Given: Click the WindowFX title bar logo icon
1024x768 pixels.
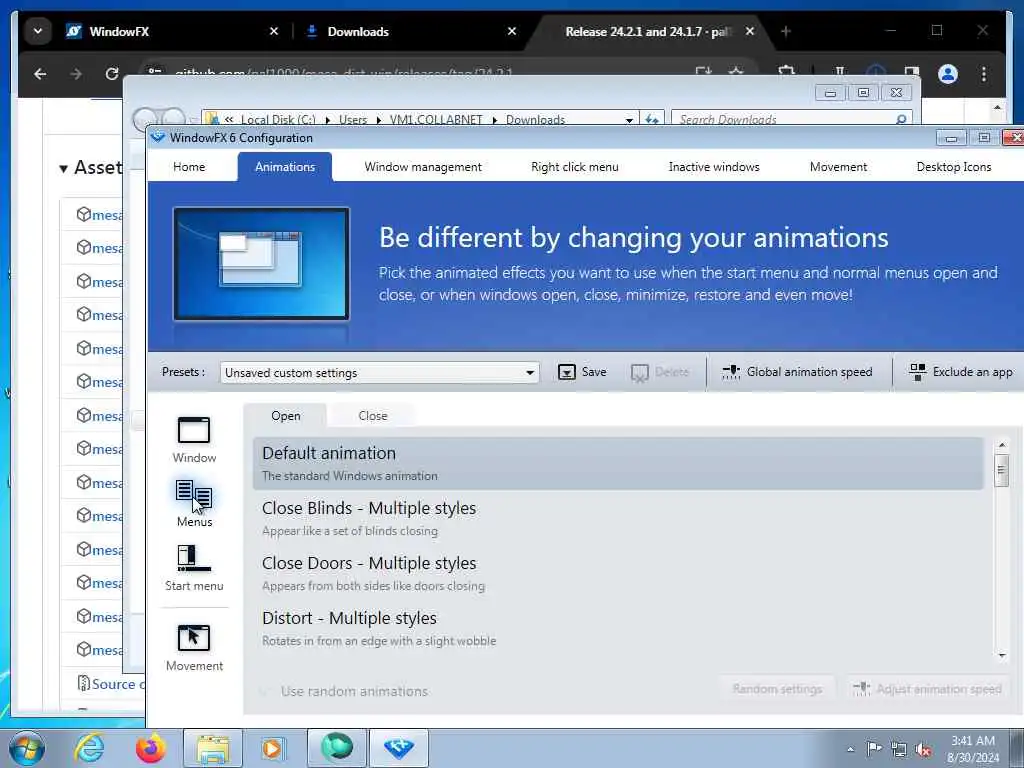Looking at the screenshot, I should [x=157, y=137].
